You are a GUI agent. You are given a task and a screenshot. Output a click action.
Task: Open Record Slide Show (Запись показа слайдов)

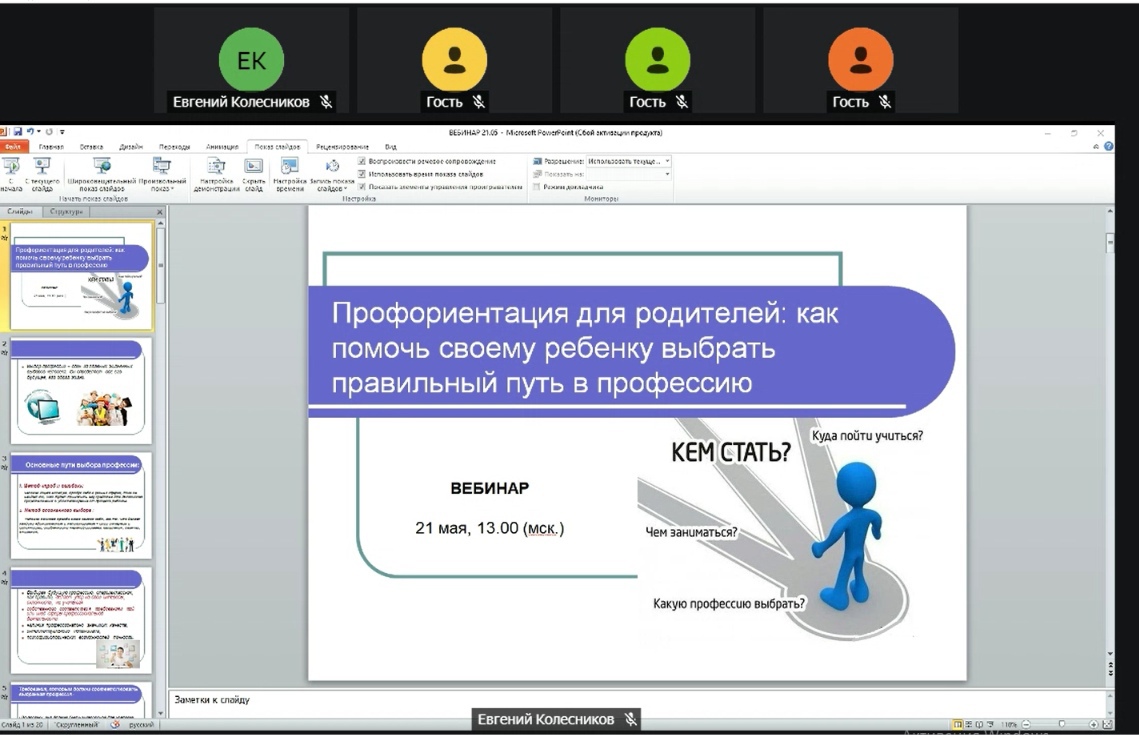pyautogui.click(x=332, y=174)
